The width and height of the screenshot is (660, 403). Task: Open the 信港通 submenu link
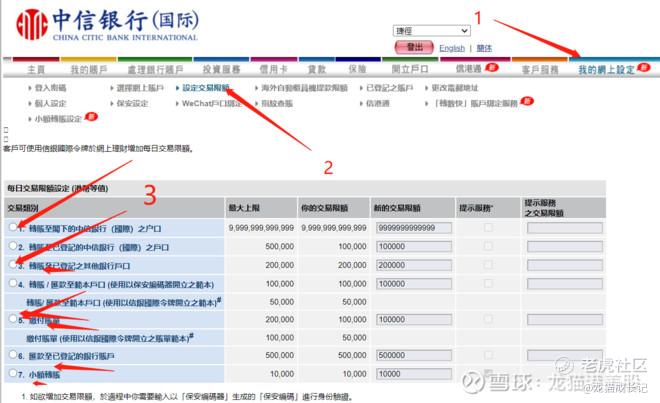(x=378, y=104)
